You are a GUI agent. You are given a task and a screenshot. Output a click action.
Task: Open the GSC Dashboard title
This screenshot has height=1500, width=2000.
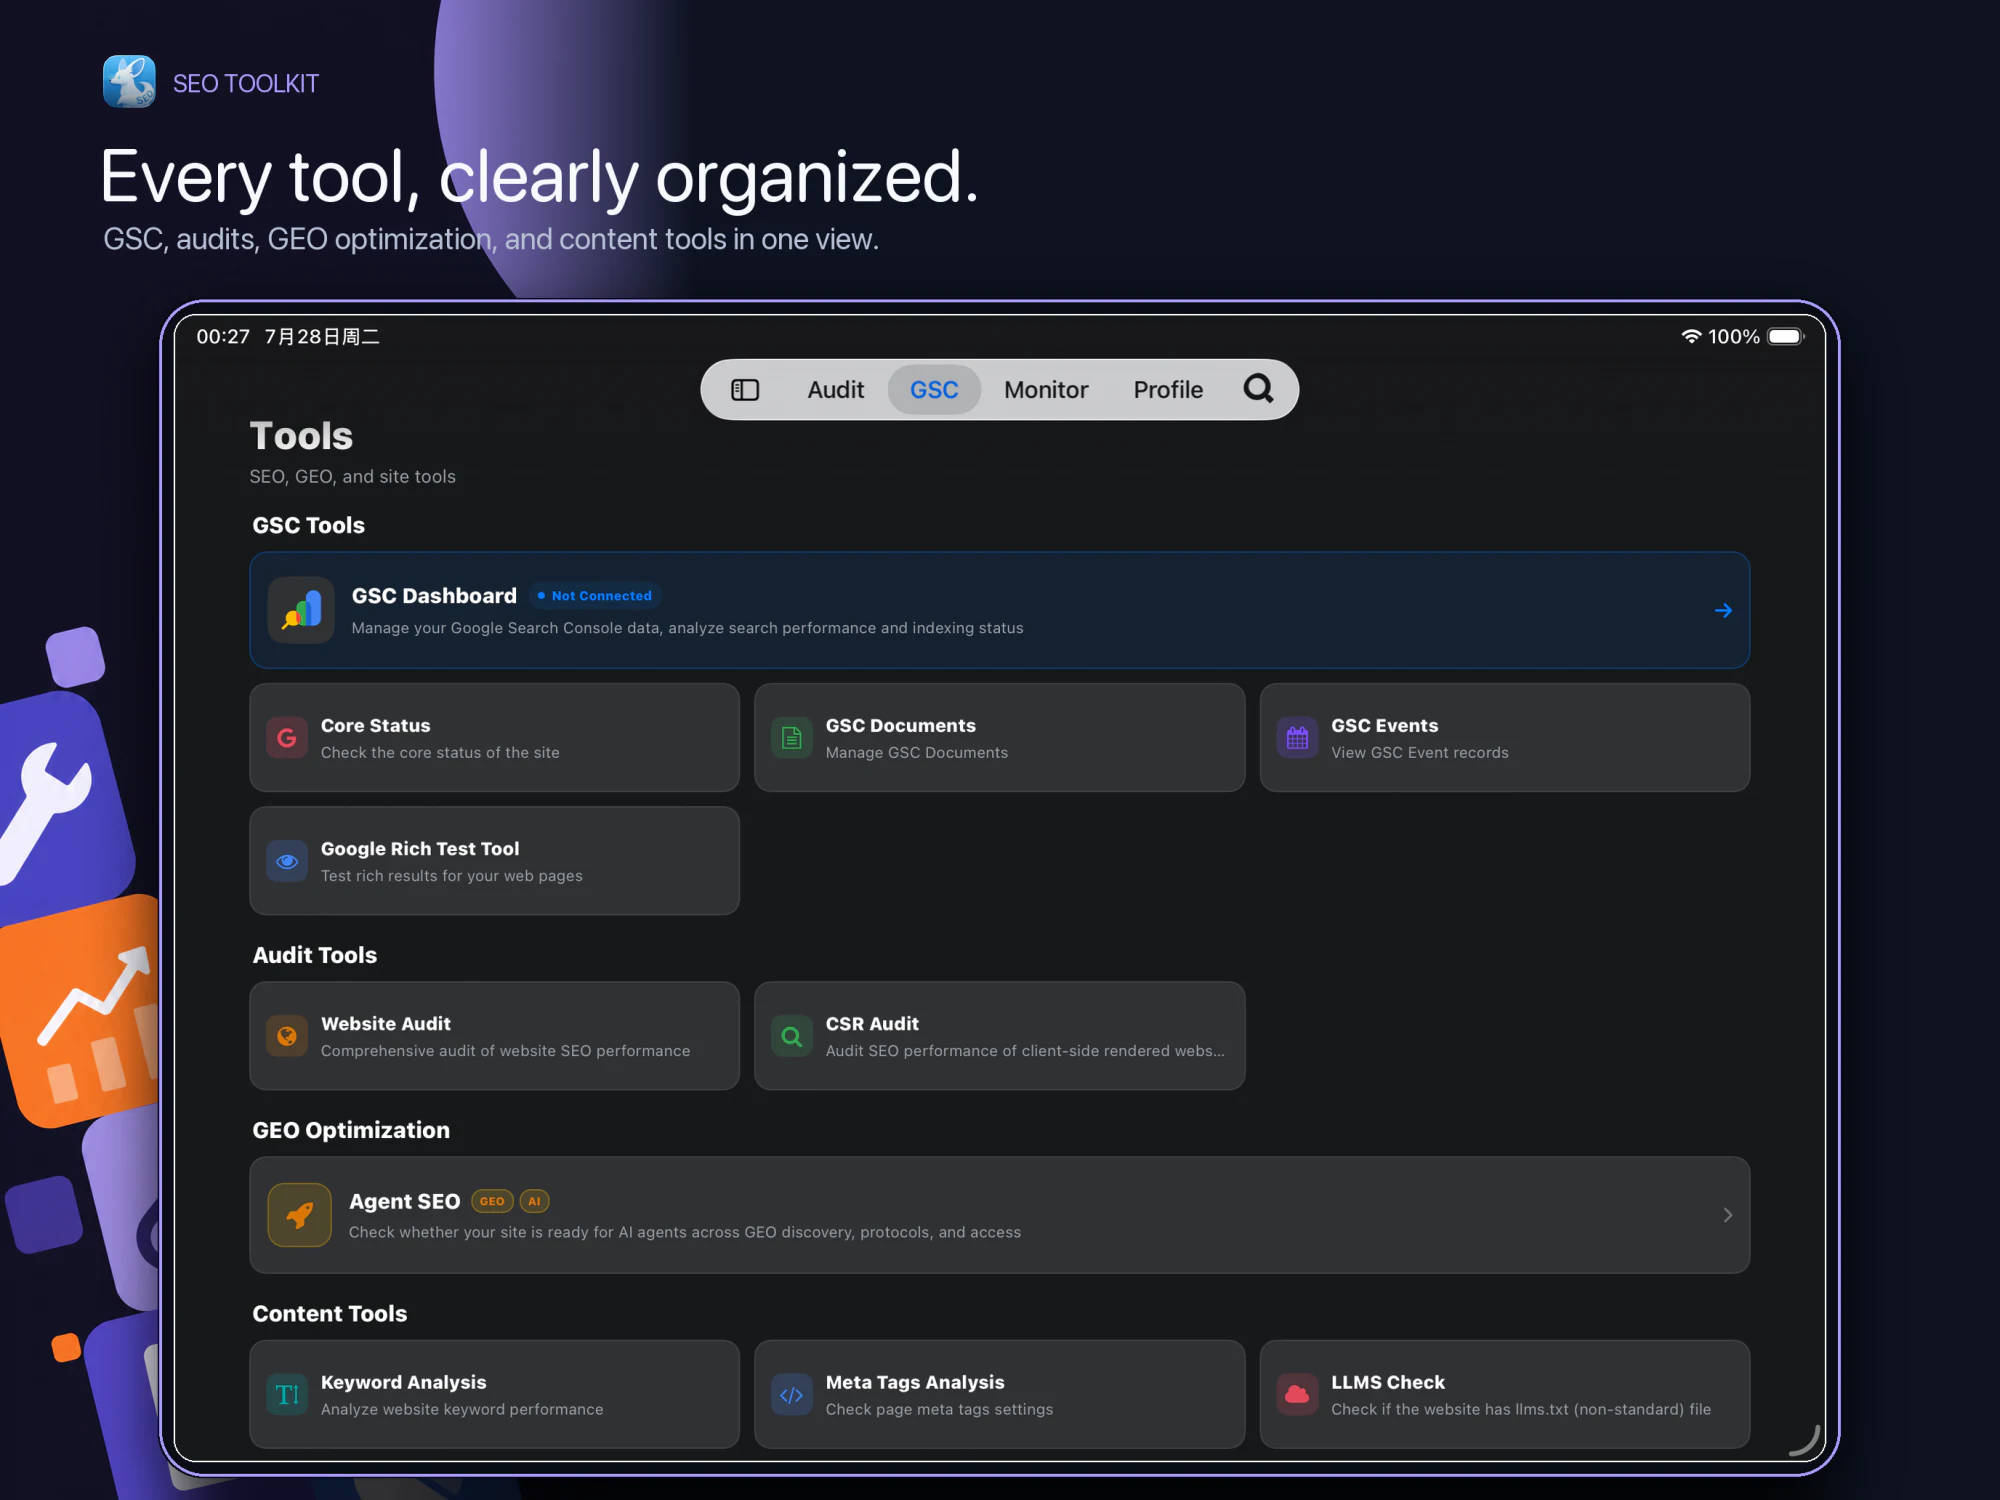pyautogui.click(x=434, y=596)
